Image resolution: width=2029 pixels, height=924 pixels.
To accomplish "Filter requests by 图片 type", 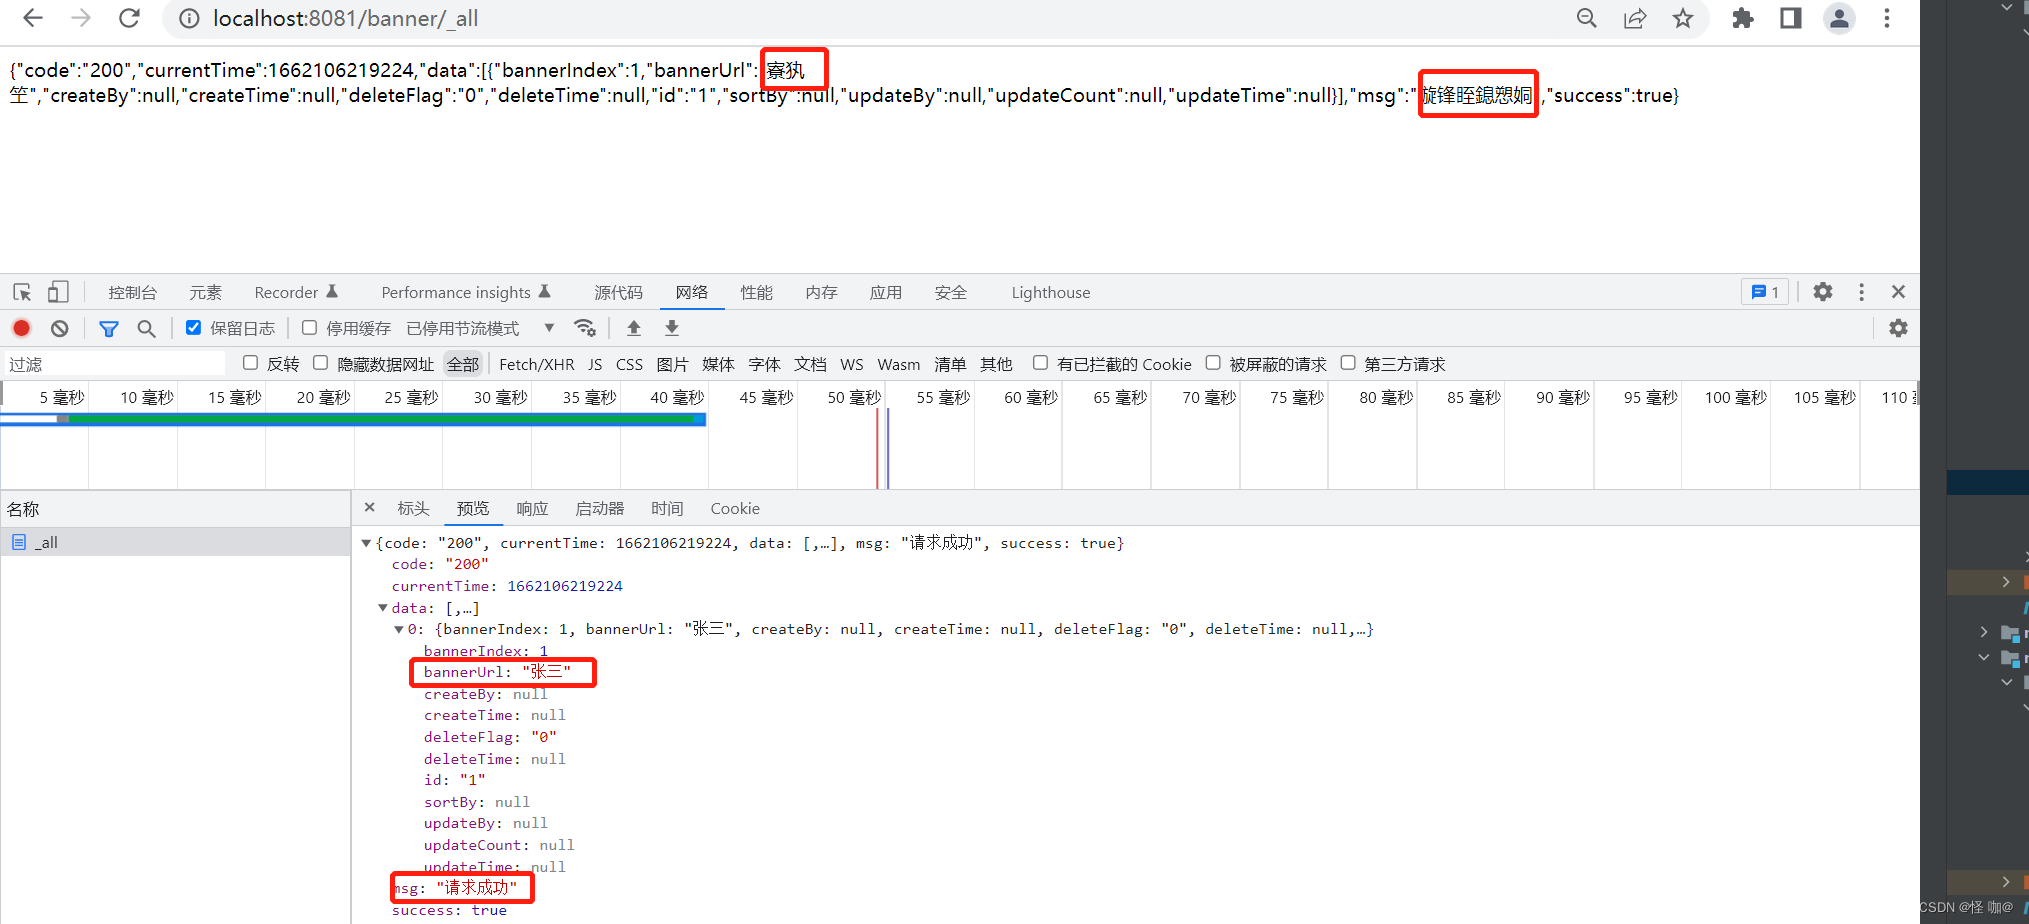I will (672, 364).
